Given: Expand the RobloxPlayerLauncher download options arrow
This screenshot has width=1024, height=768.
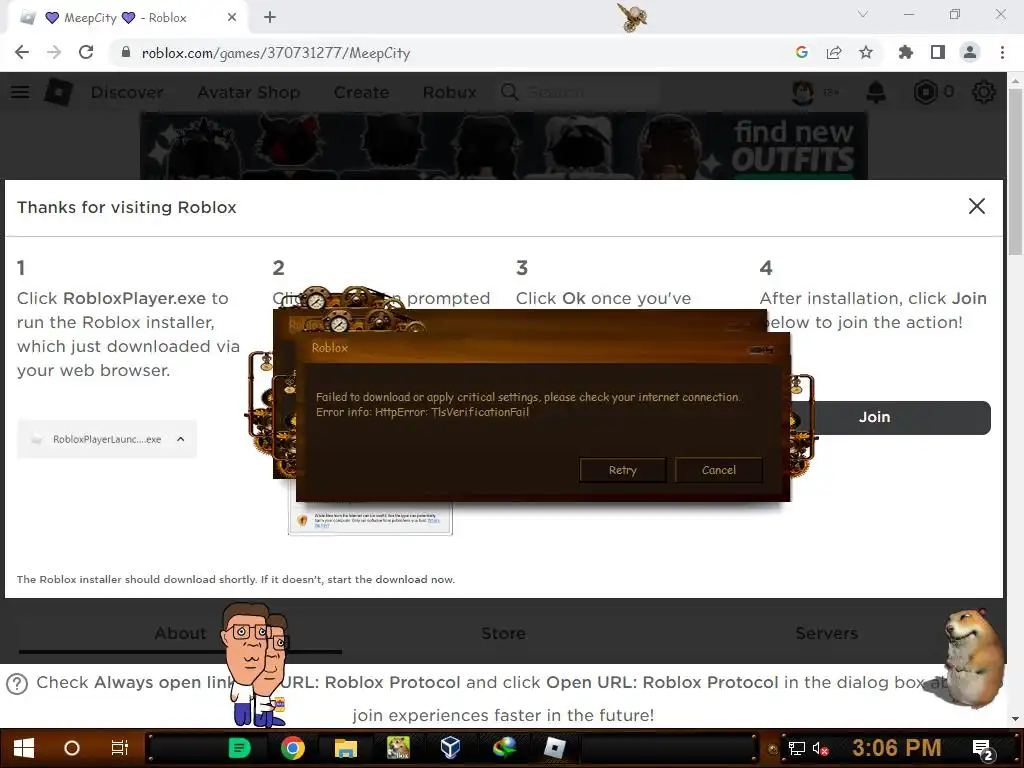Looking at the screenshot, I should 181,439.
